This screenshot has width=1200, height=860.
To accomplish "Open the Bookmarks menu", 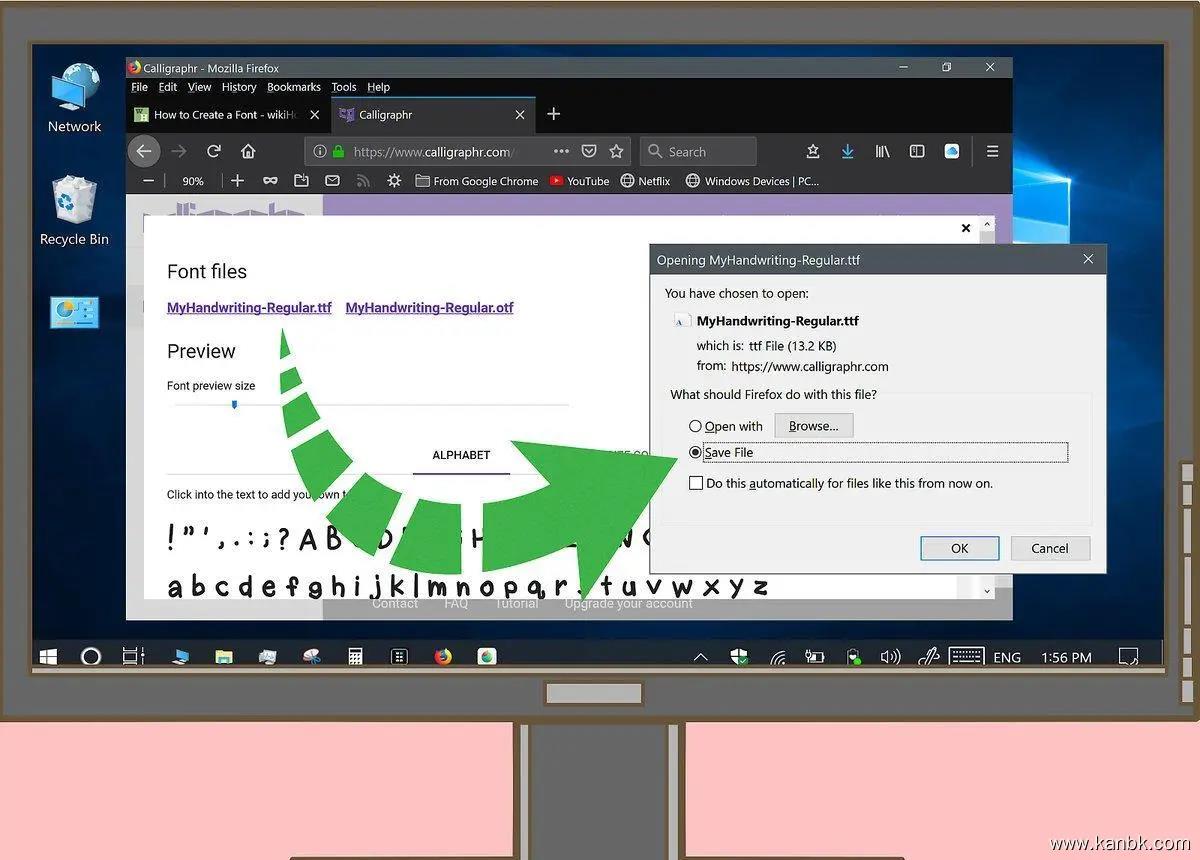I will (x=293, y=87).
